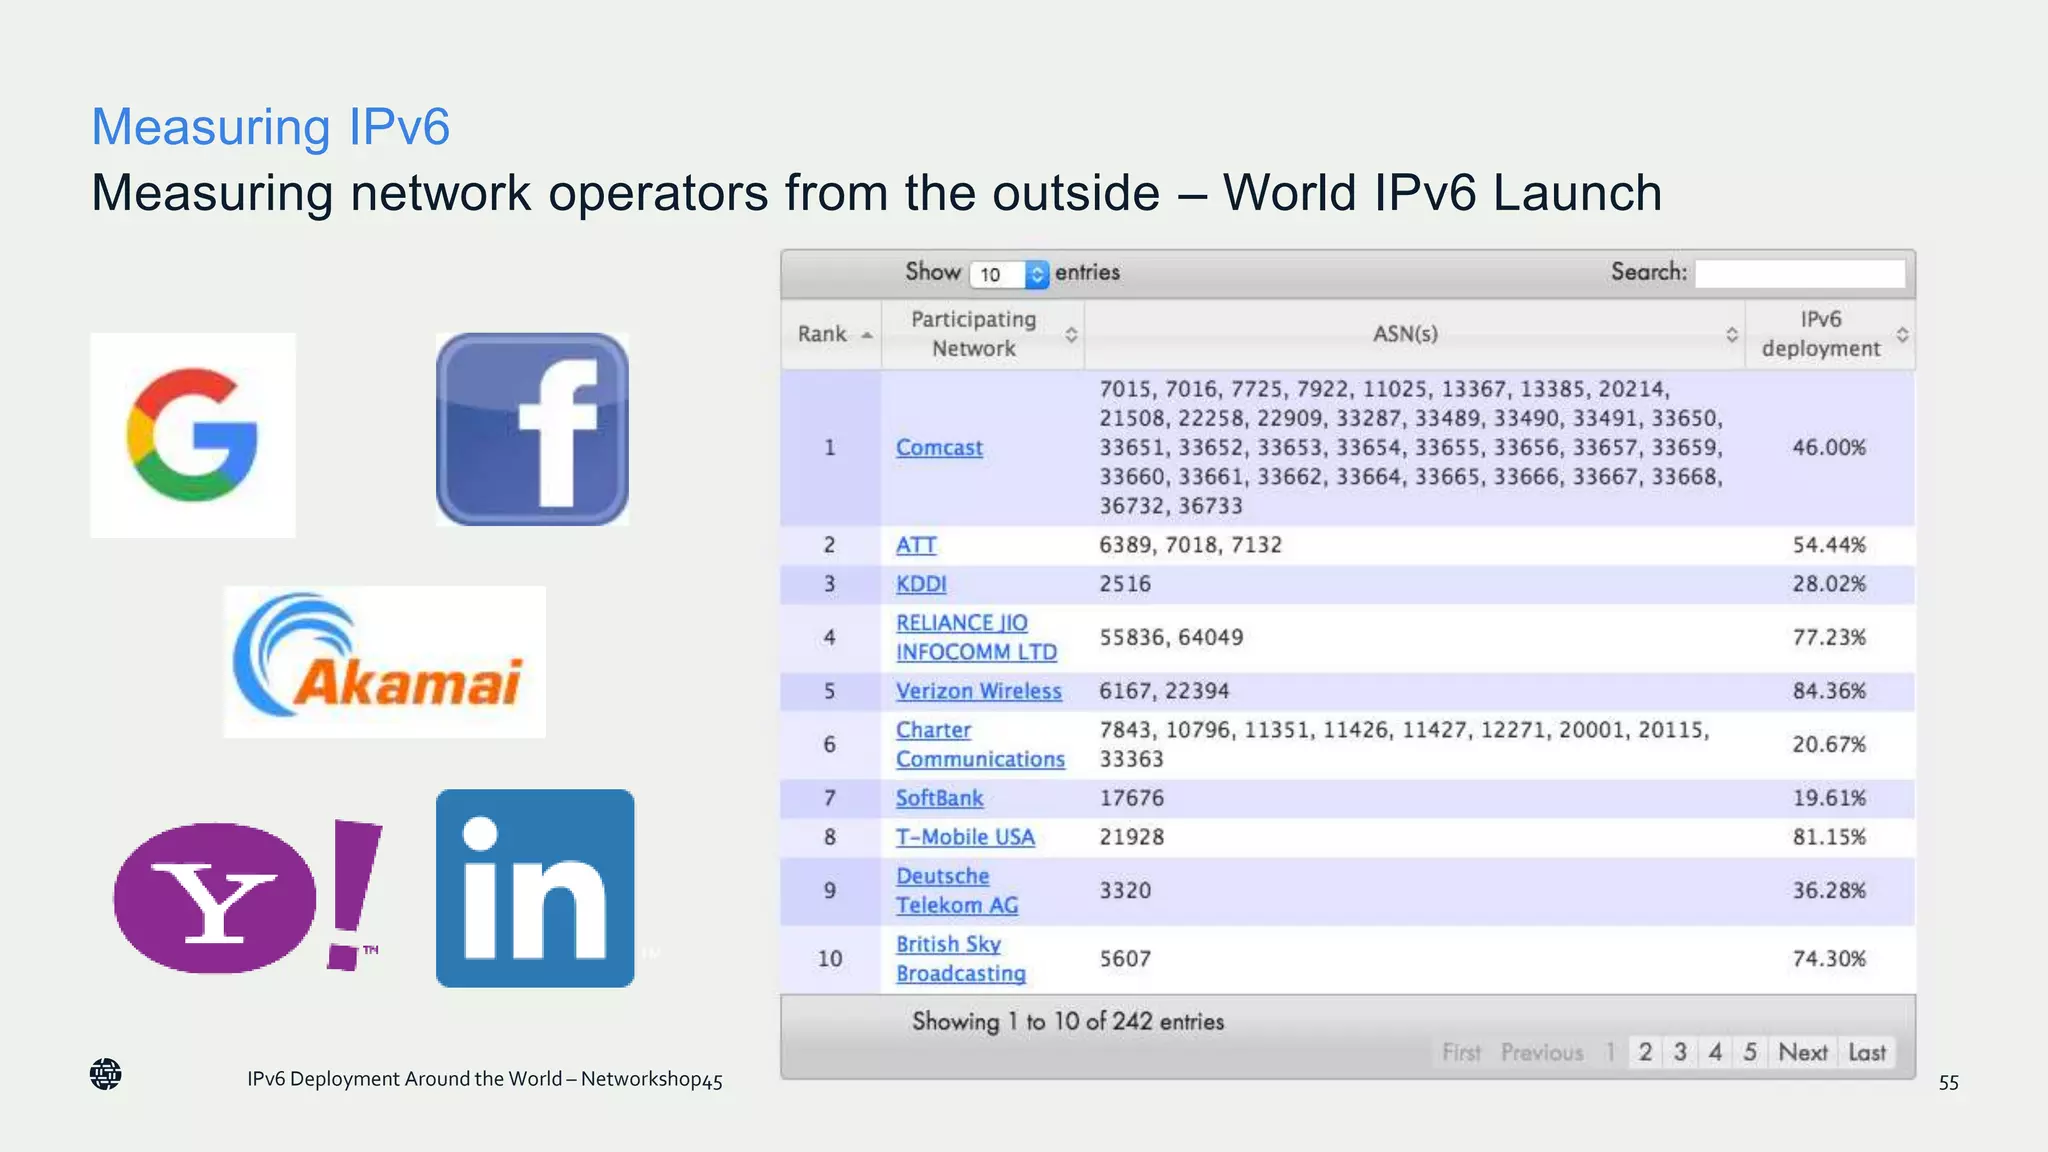Click KDDI's 28.02% deployment value
2048x1152 pixels.
1829,584
